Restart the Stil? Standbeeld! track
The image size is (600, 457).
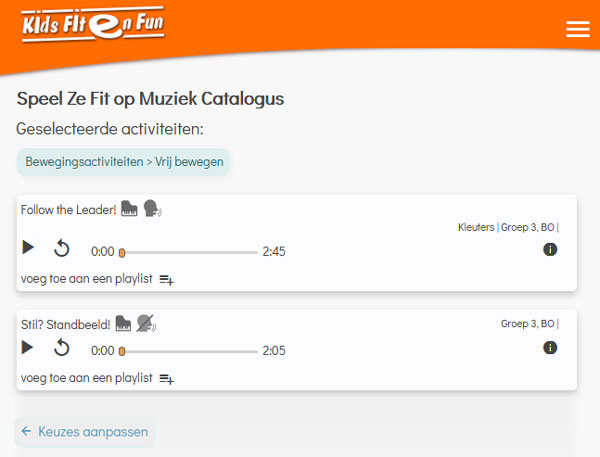(61, 348)
